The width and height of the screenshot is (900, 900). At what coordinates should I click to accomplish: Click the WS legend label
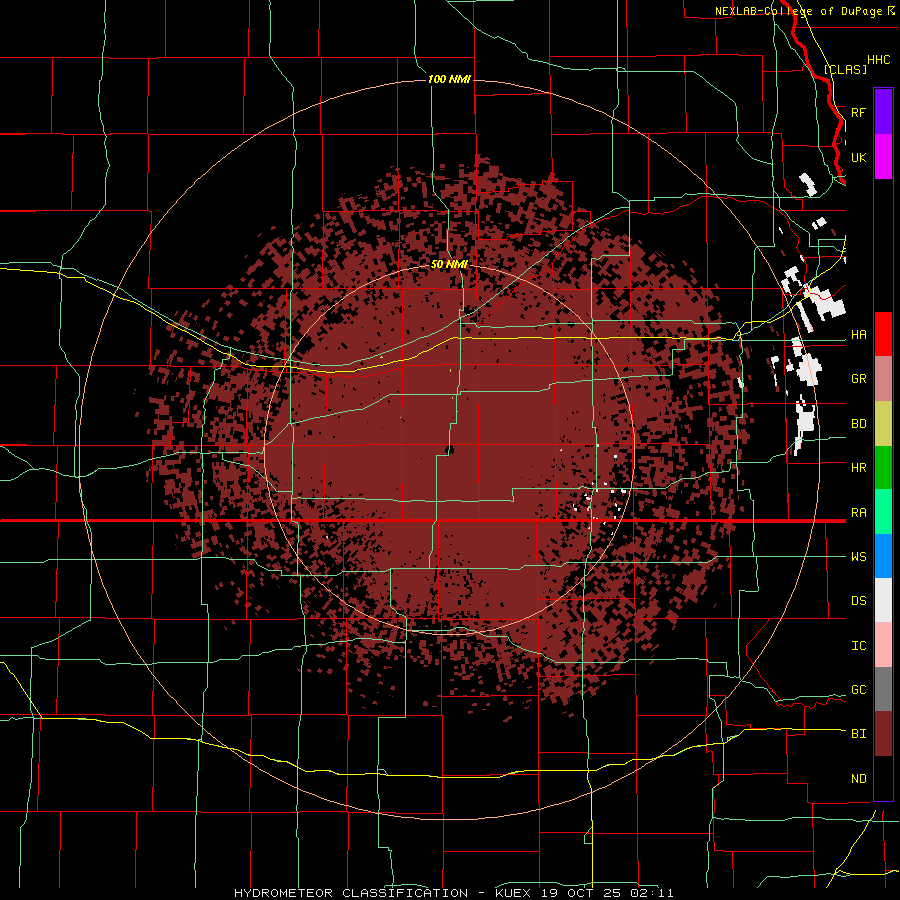[859, 557]
